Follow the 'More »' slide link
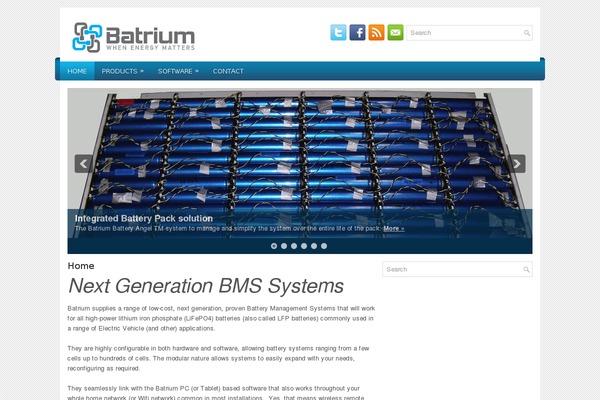Image resolution: width=600 pixels, height=400 pixels. tap(394, 229)
